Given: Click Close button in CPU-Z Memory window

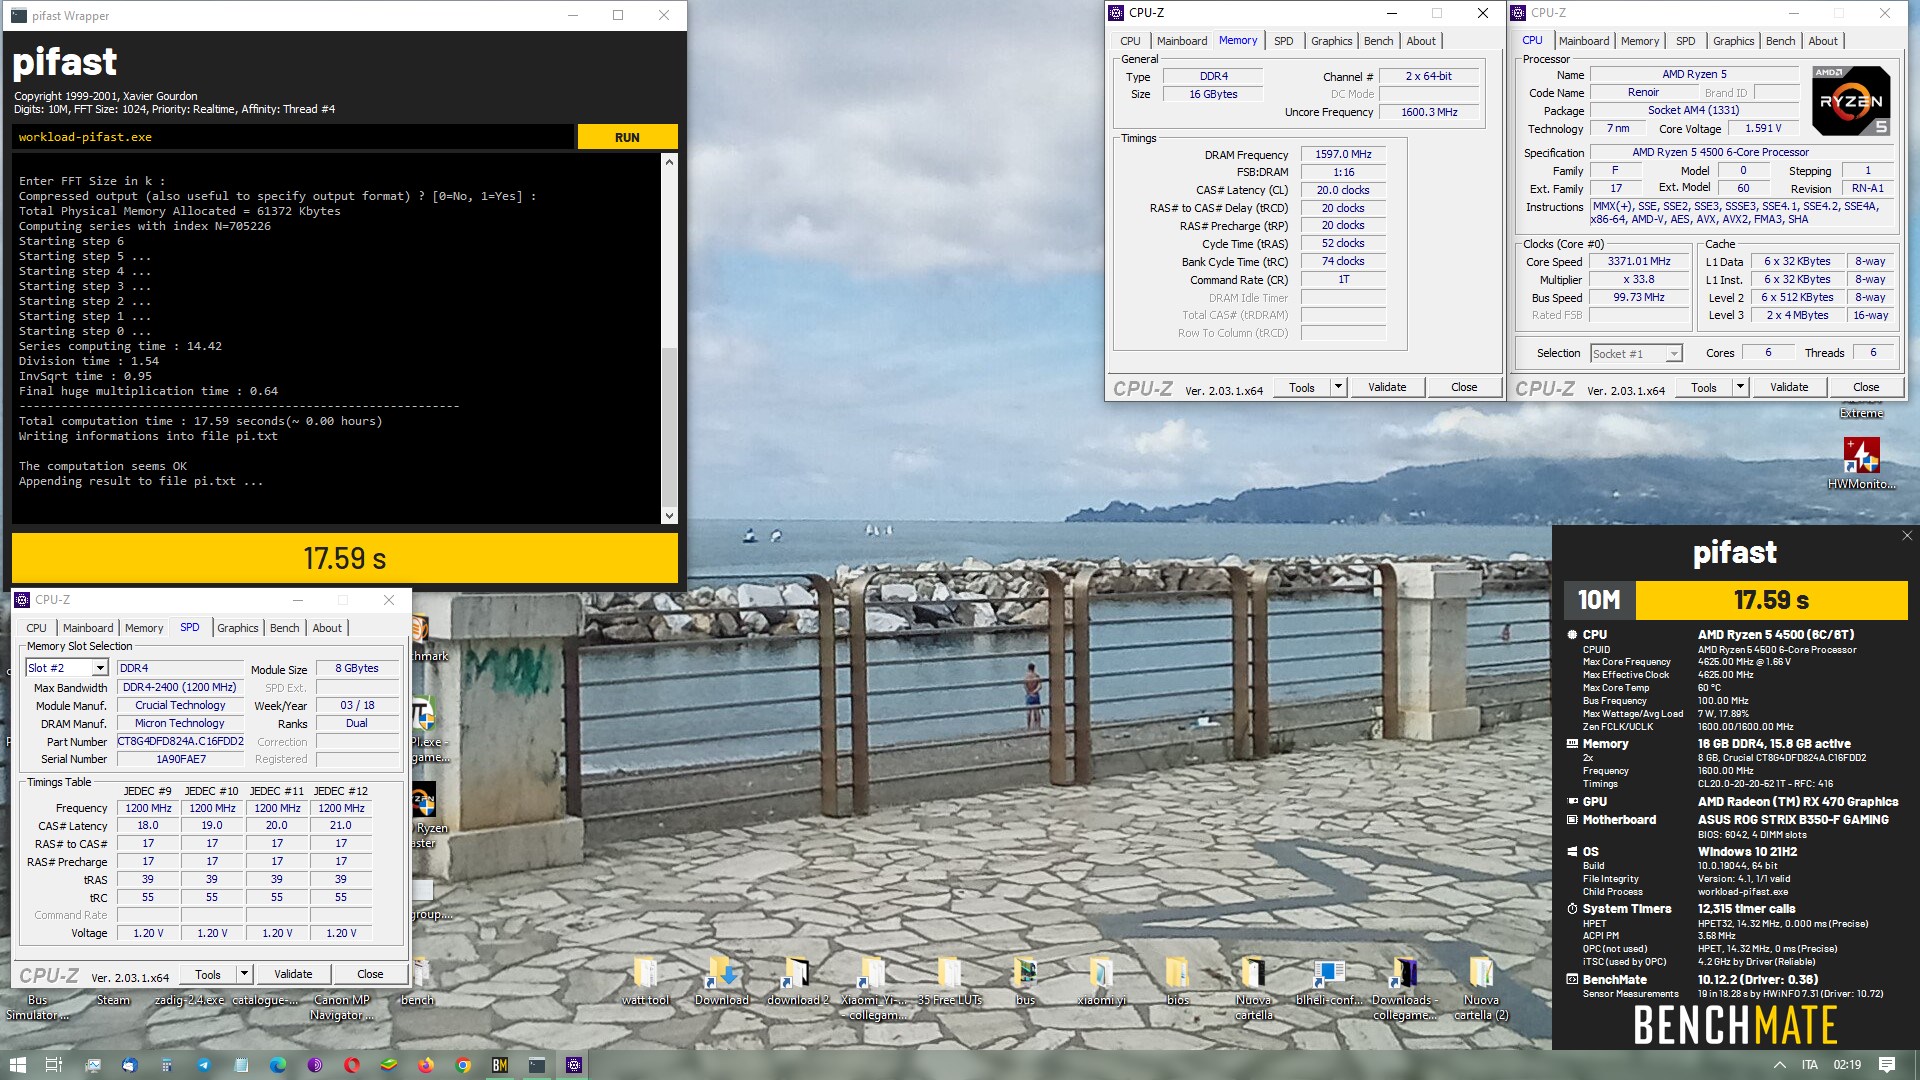Looking at the screenshot, I should (x=1464, y=387).
